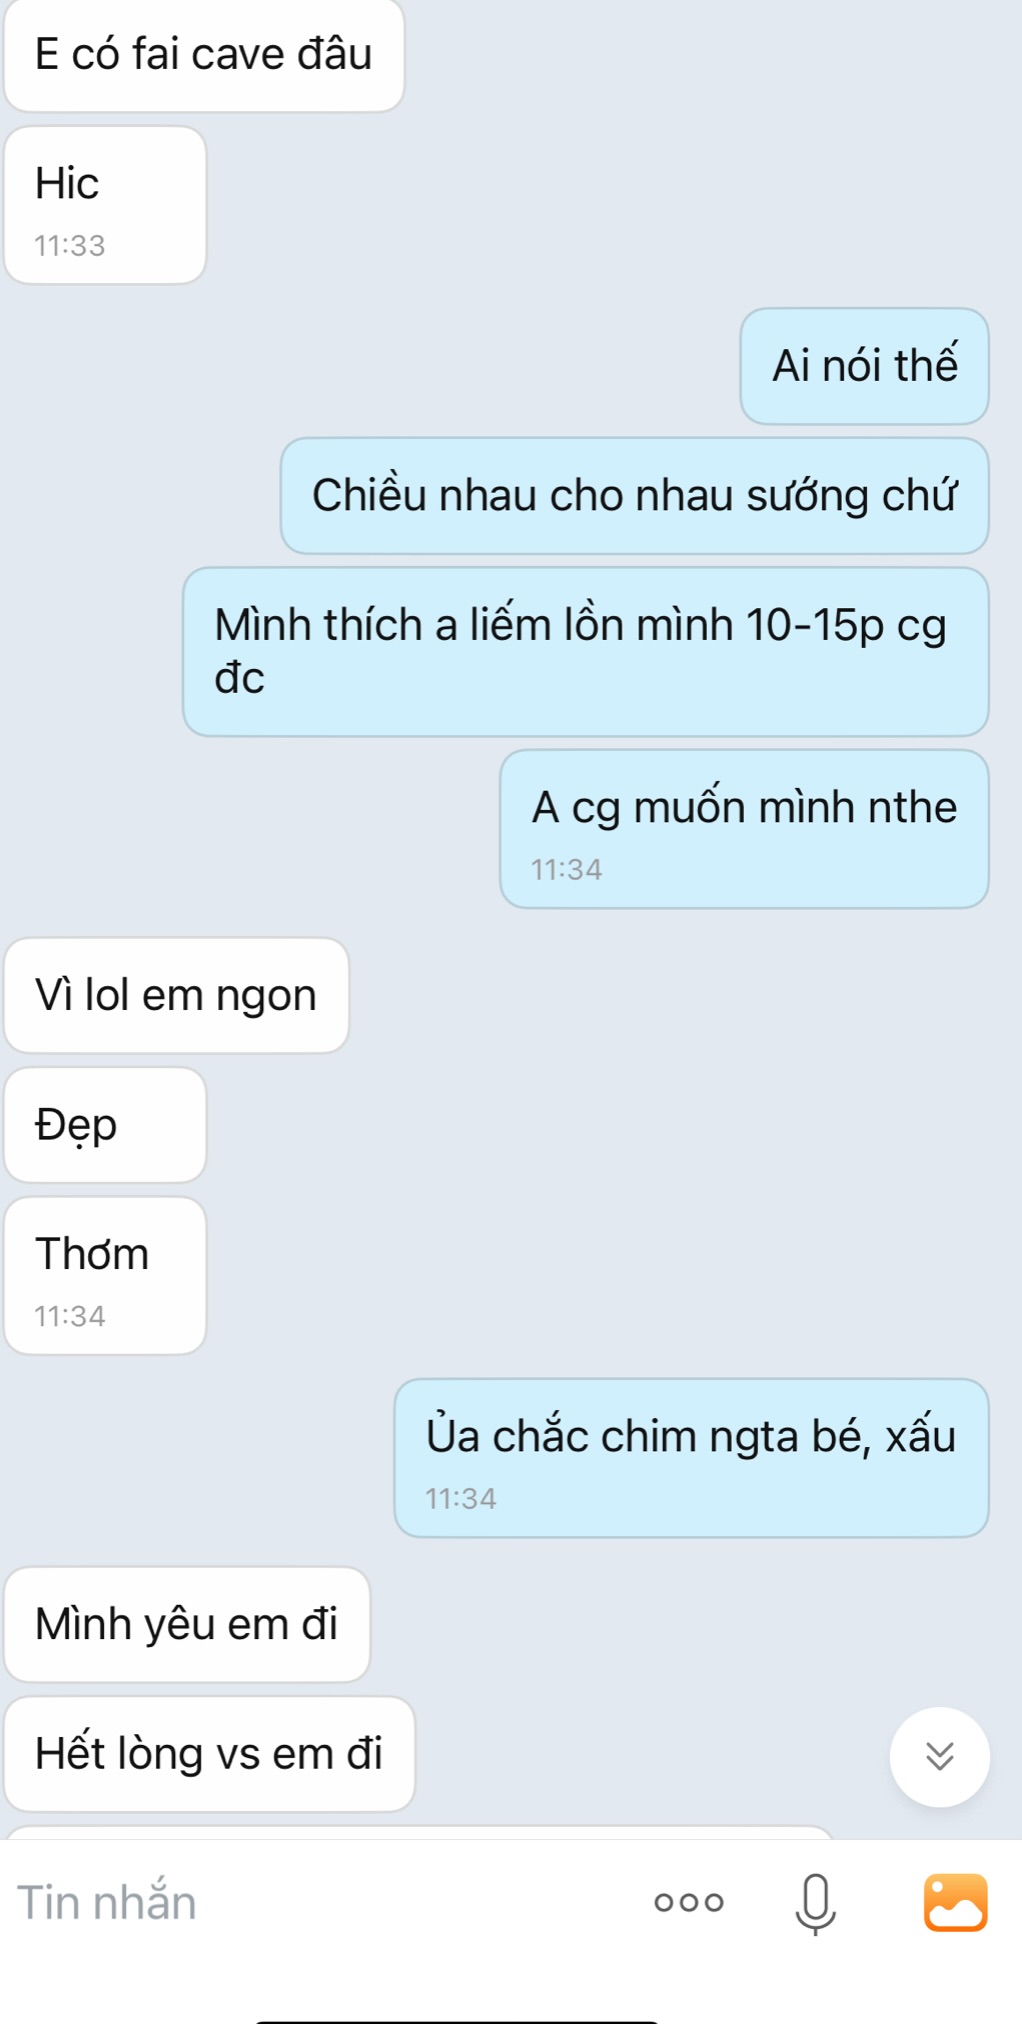Open the three-dots more options icon

689,1902
